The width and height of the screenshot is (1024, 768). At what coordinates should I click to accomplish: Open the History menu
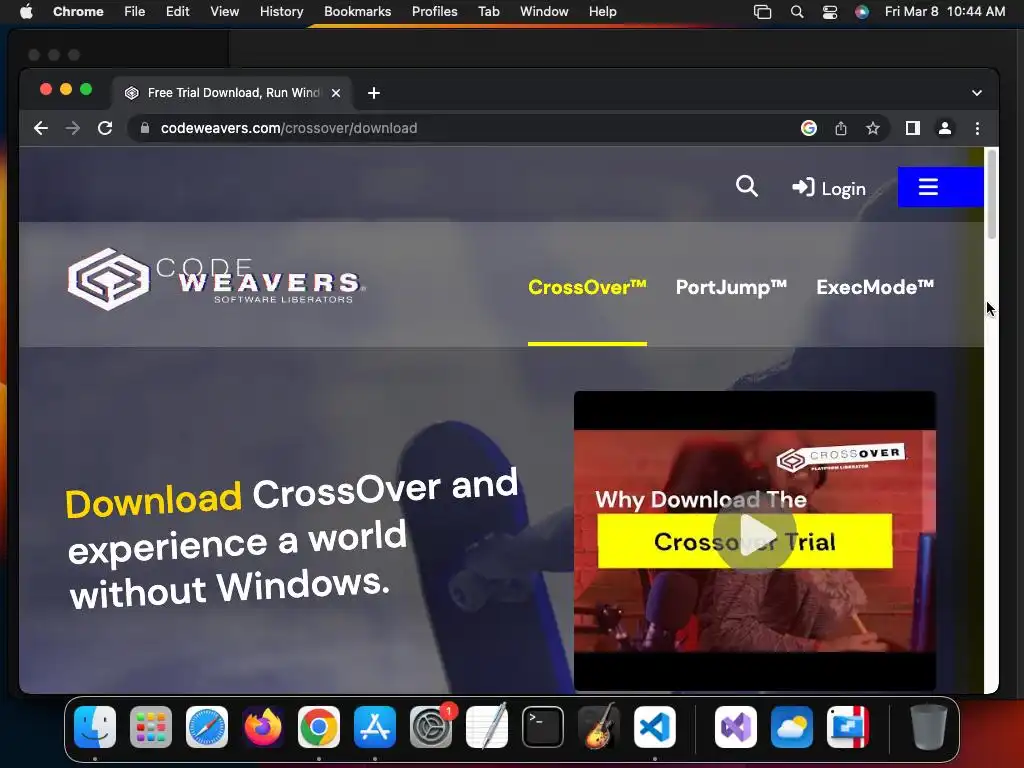281,11
